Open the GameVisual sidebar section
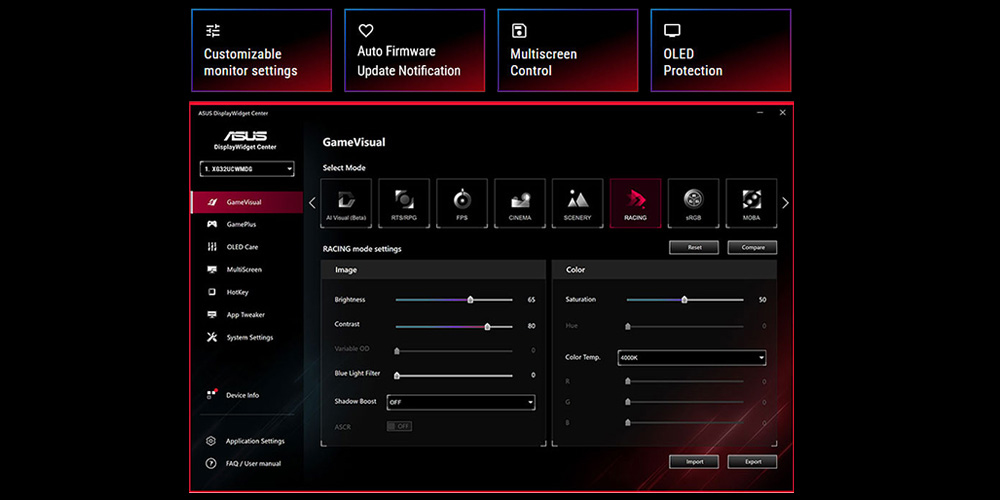Screen dimensions: 1000x500 click(x=247, y=202)
